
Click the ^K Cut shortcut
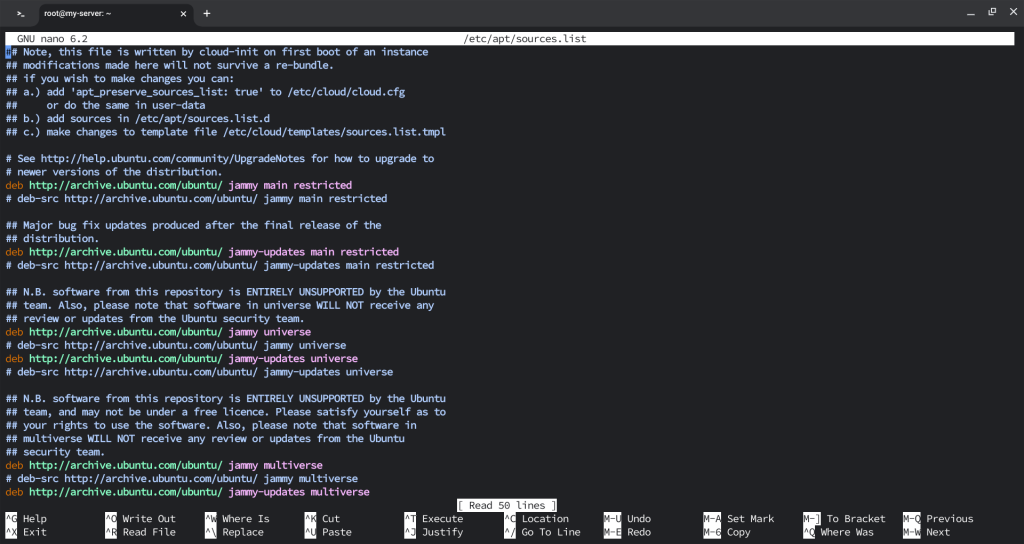323,519
